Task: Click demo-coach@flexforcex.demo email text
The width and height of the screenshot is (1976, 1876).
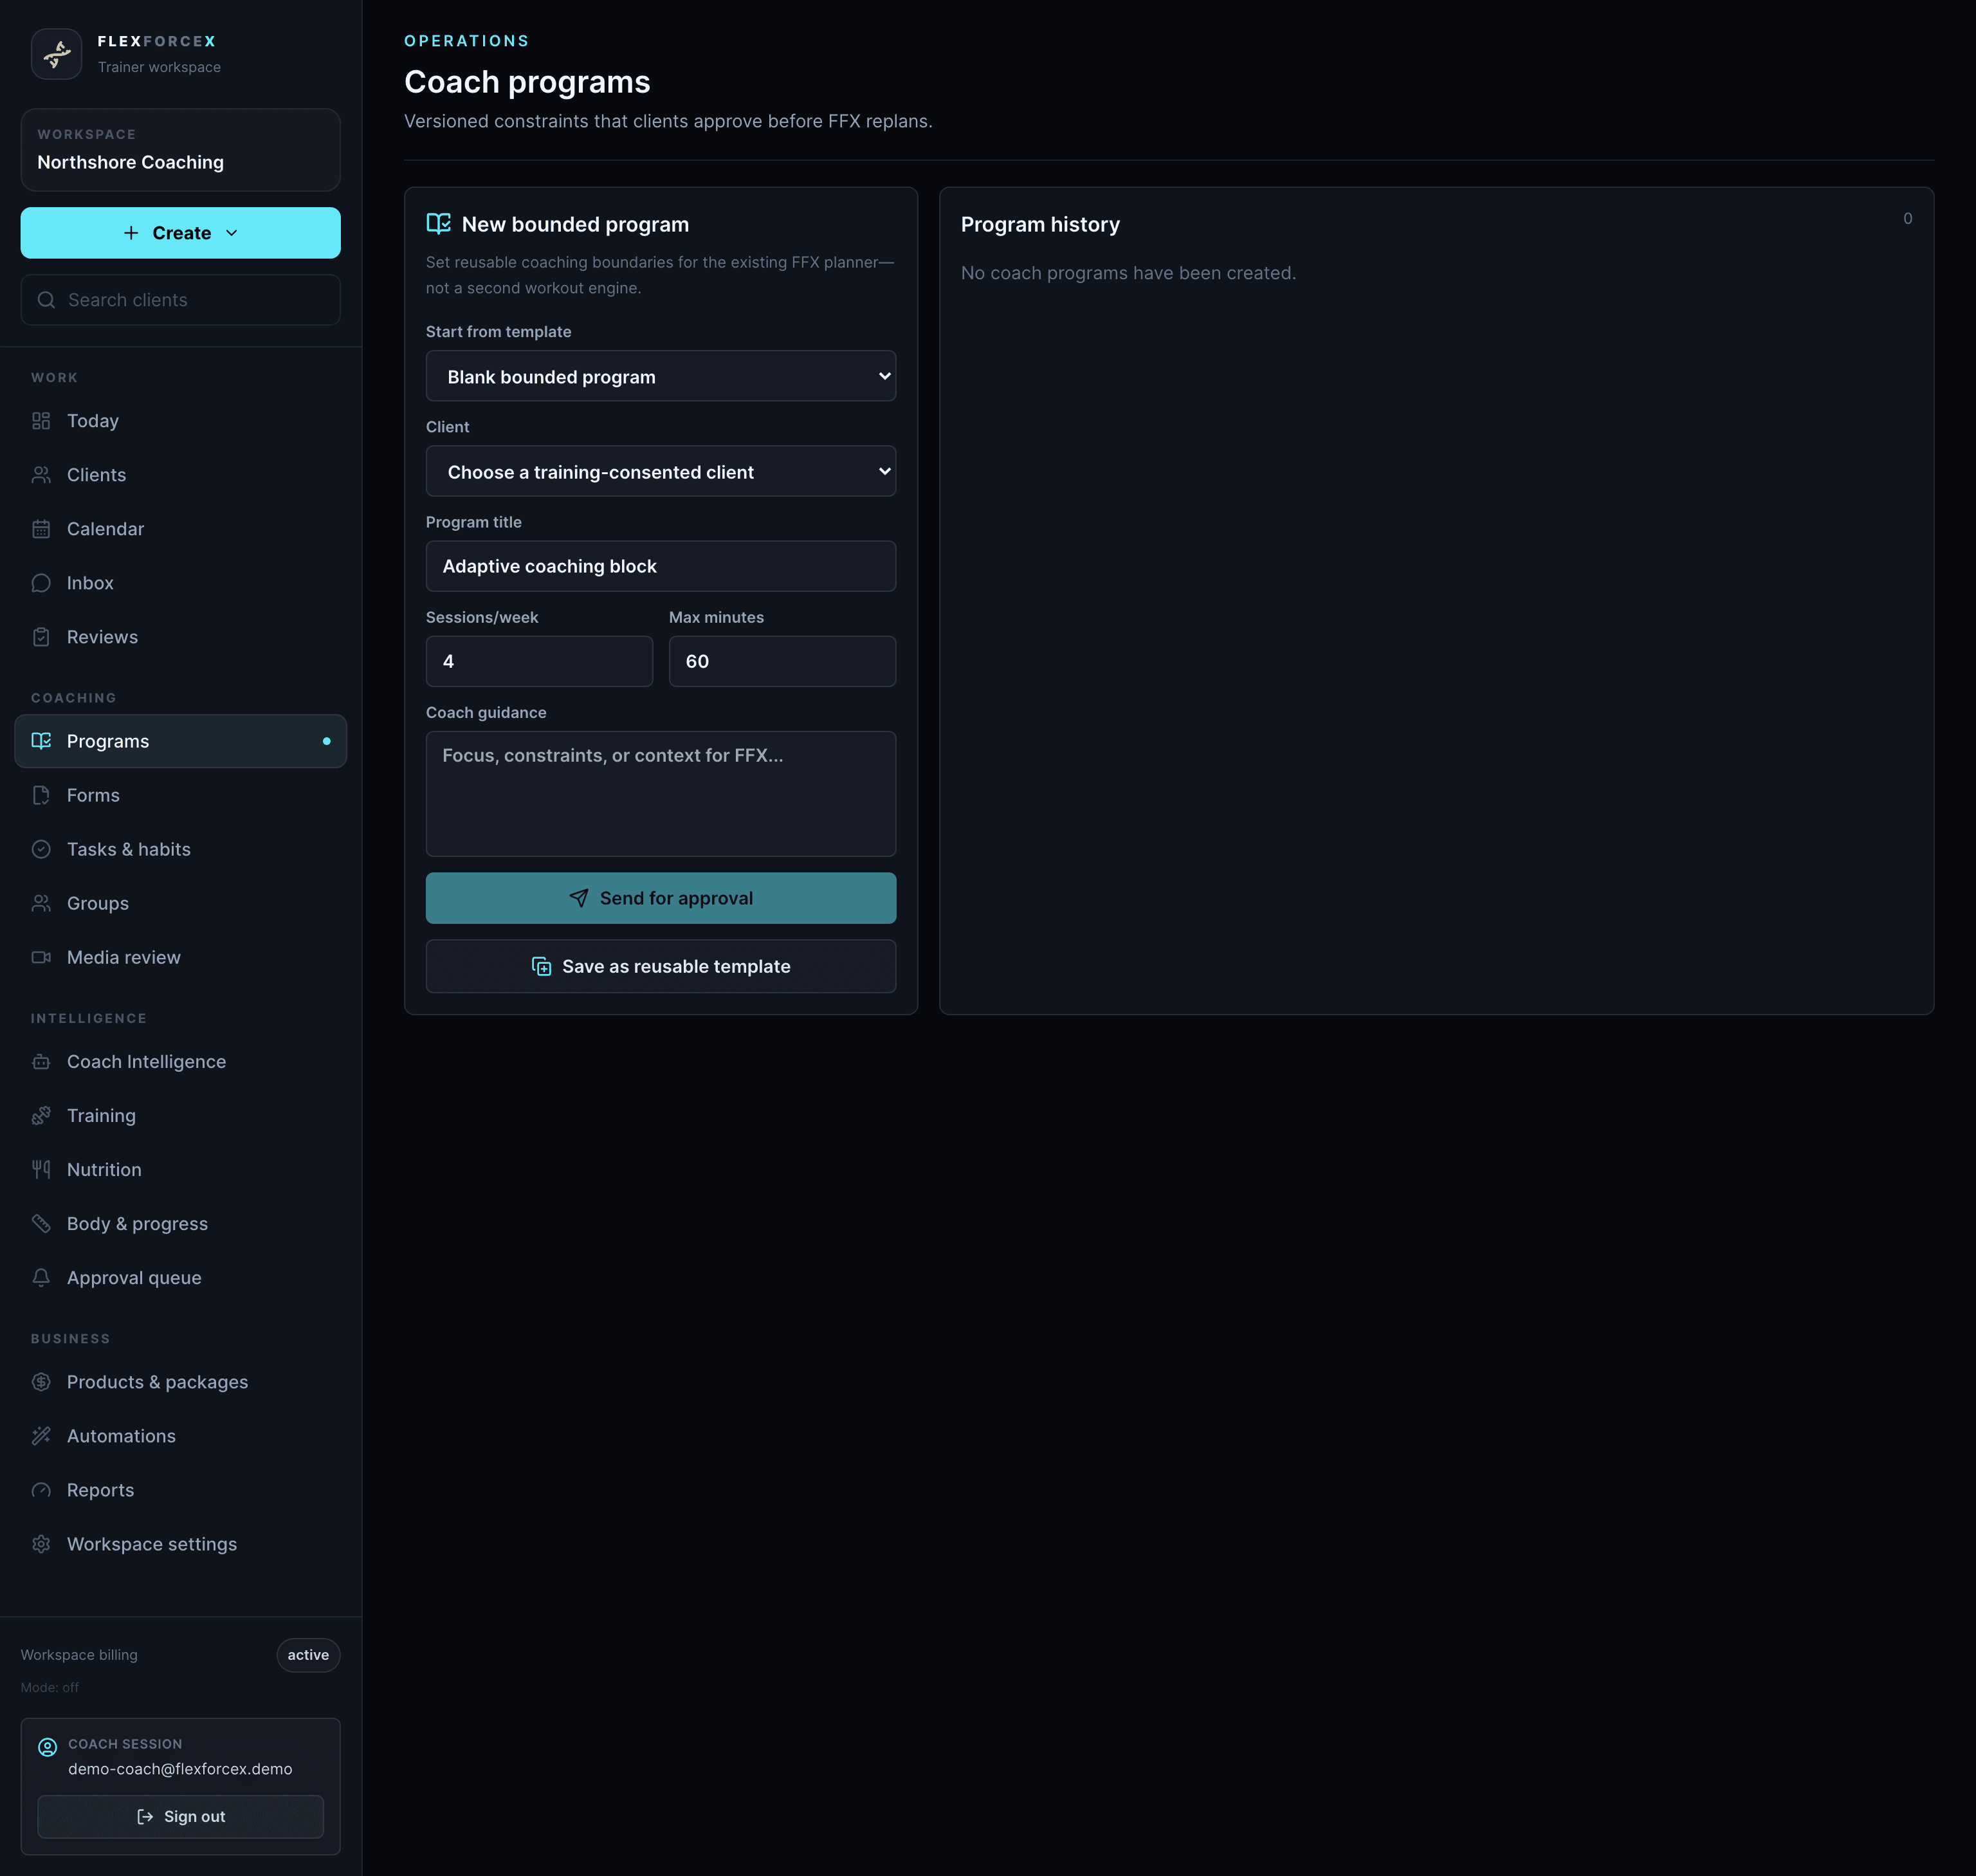Action: [x=180, y=1769]
